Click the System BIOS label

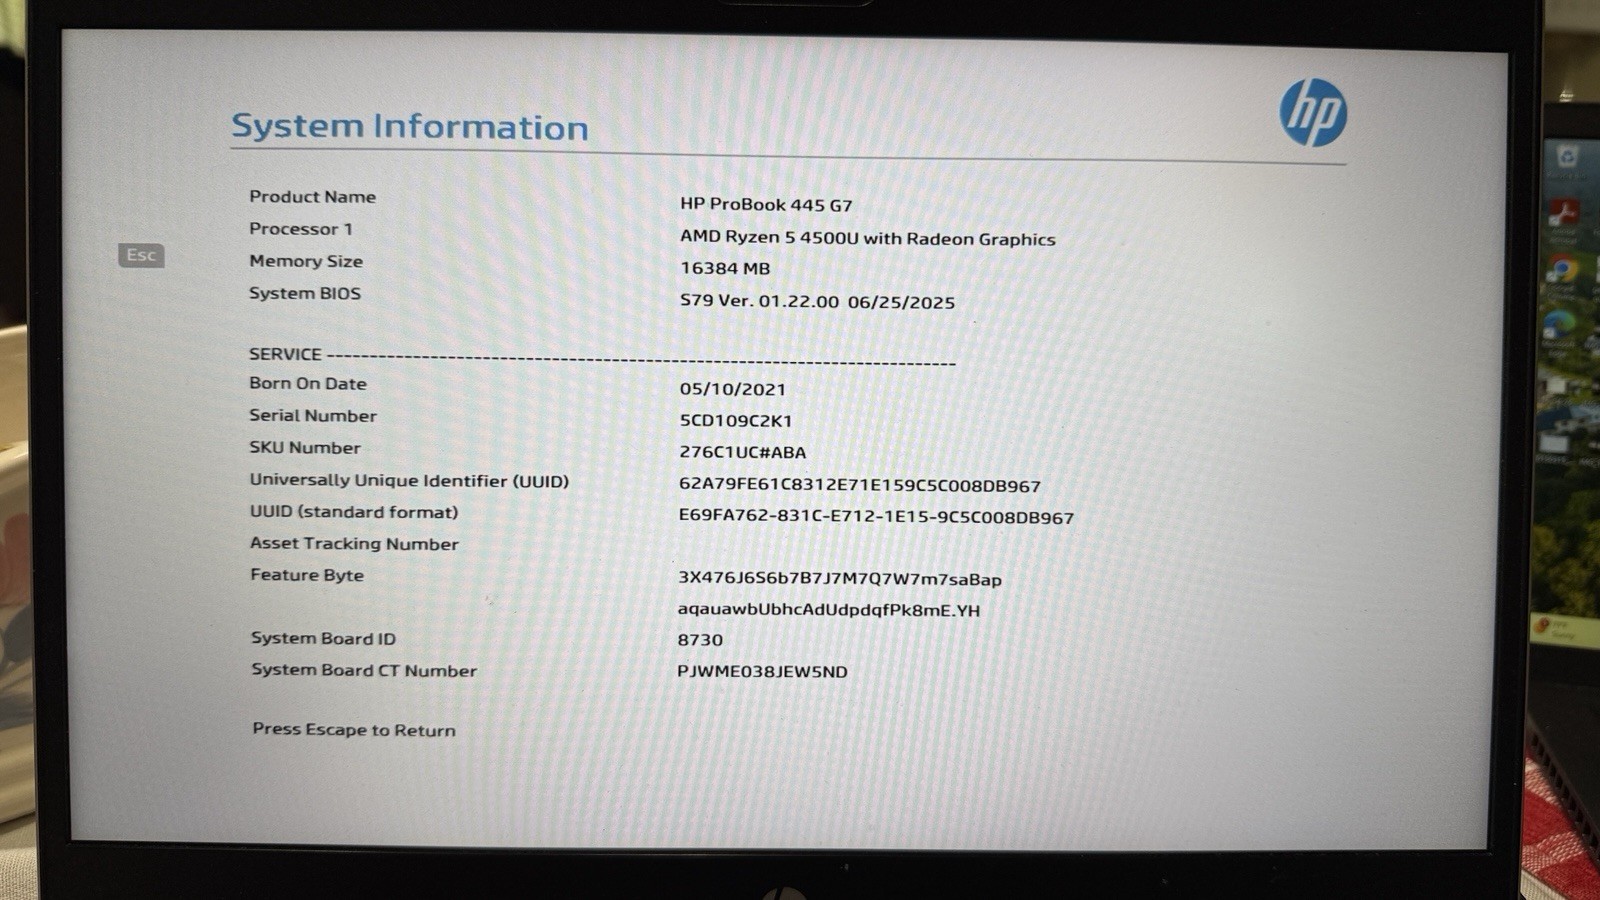click(x=305, y=293)
